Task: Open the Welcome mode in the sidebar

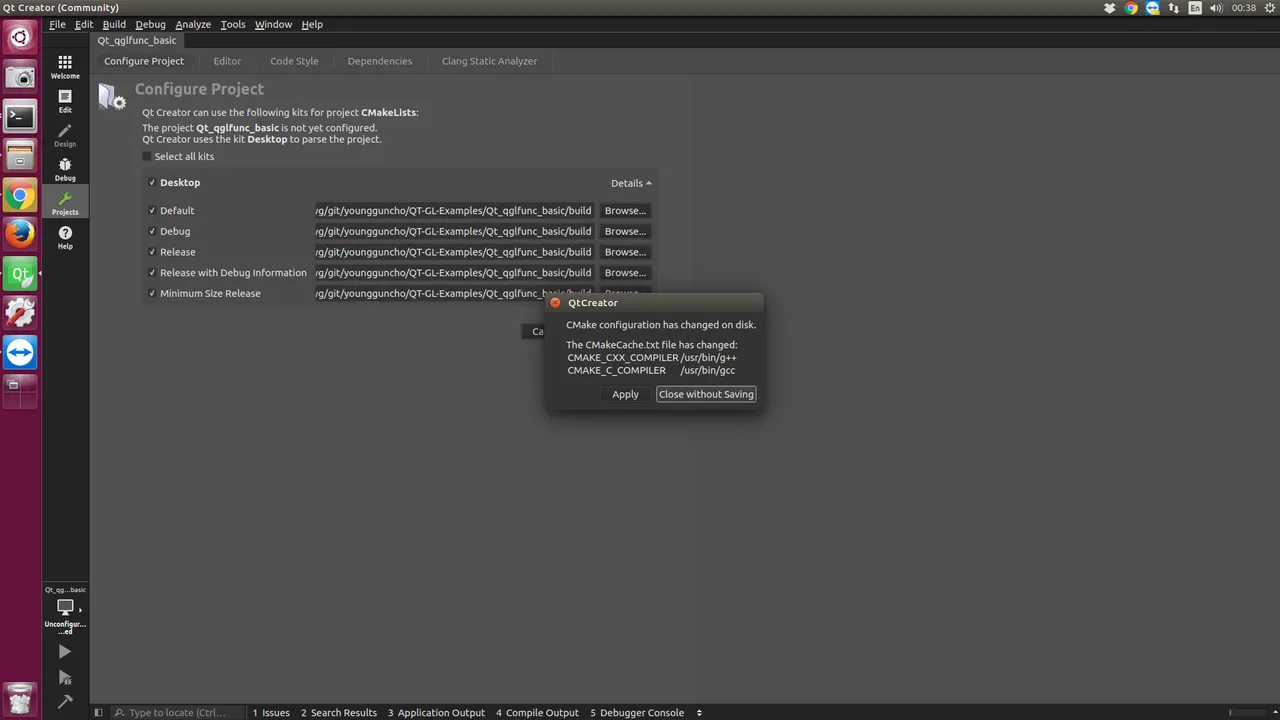Action: pos(65,67)
